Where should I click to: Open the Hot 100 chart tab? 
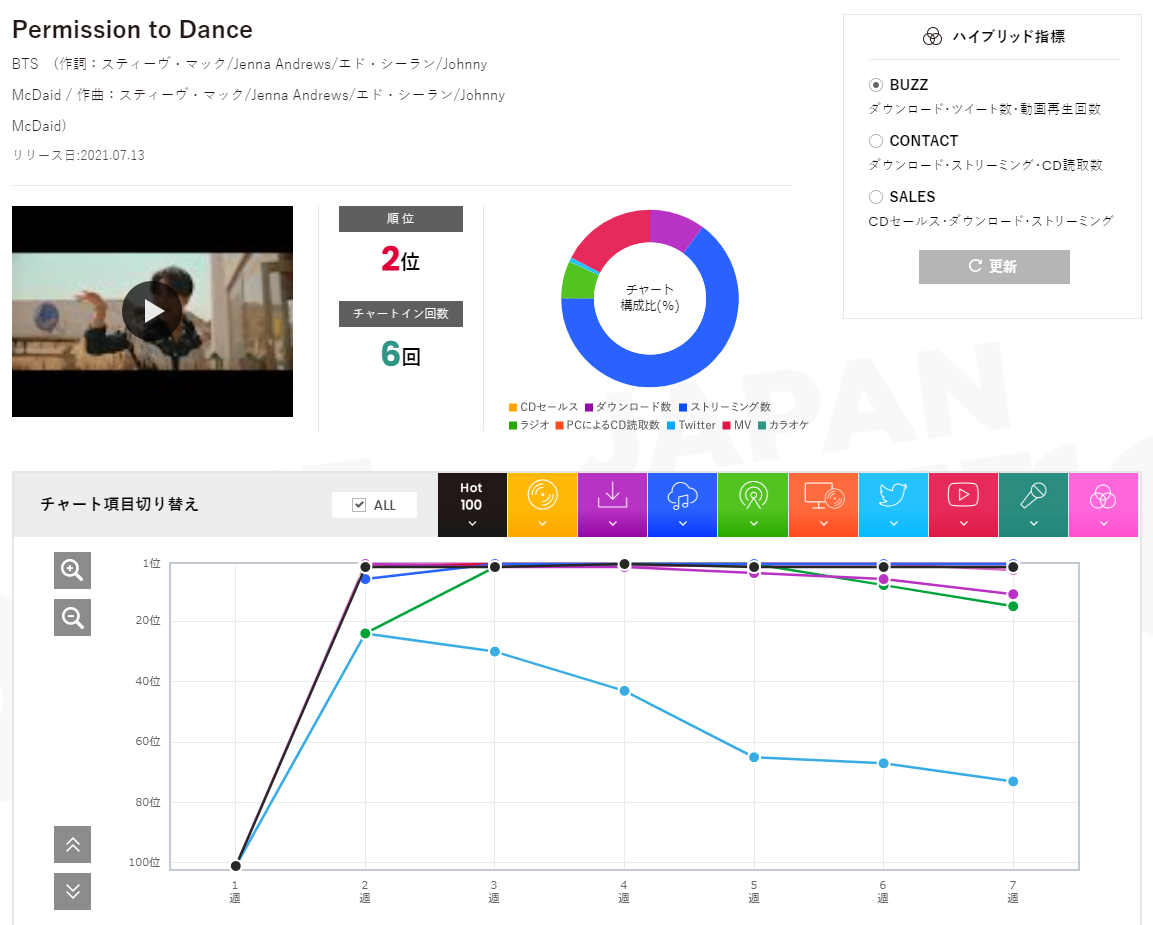pyautogui.click(x=472, y=505)
